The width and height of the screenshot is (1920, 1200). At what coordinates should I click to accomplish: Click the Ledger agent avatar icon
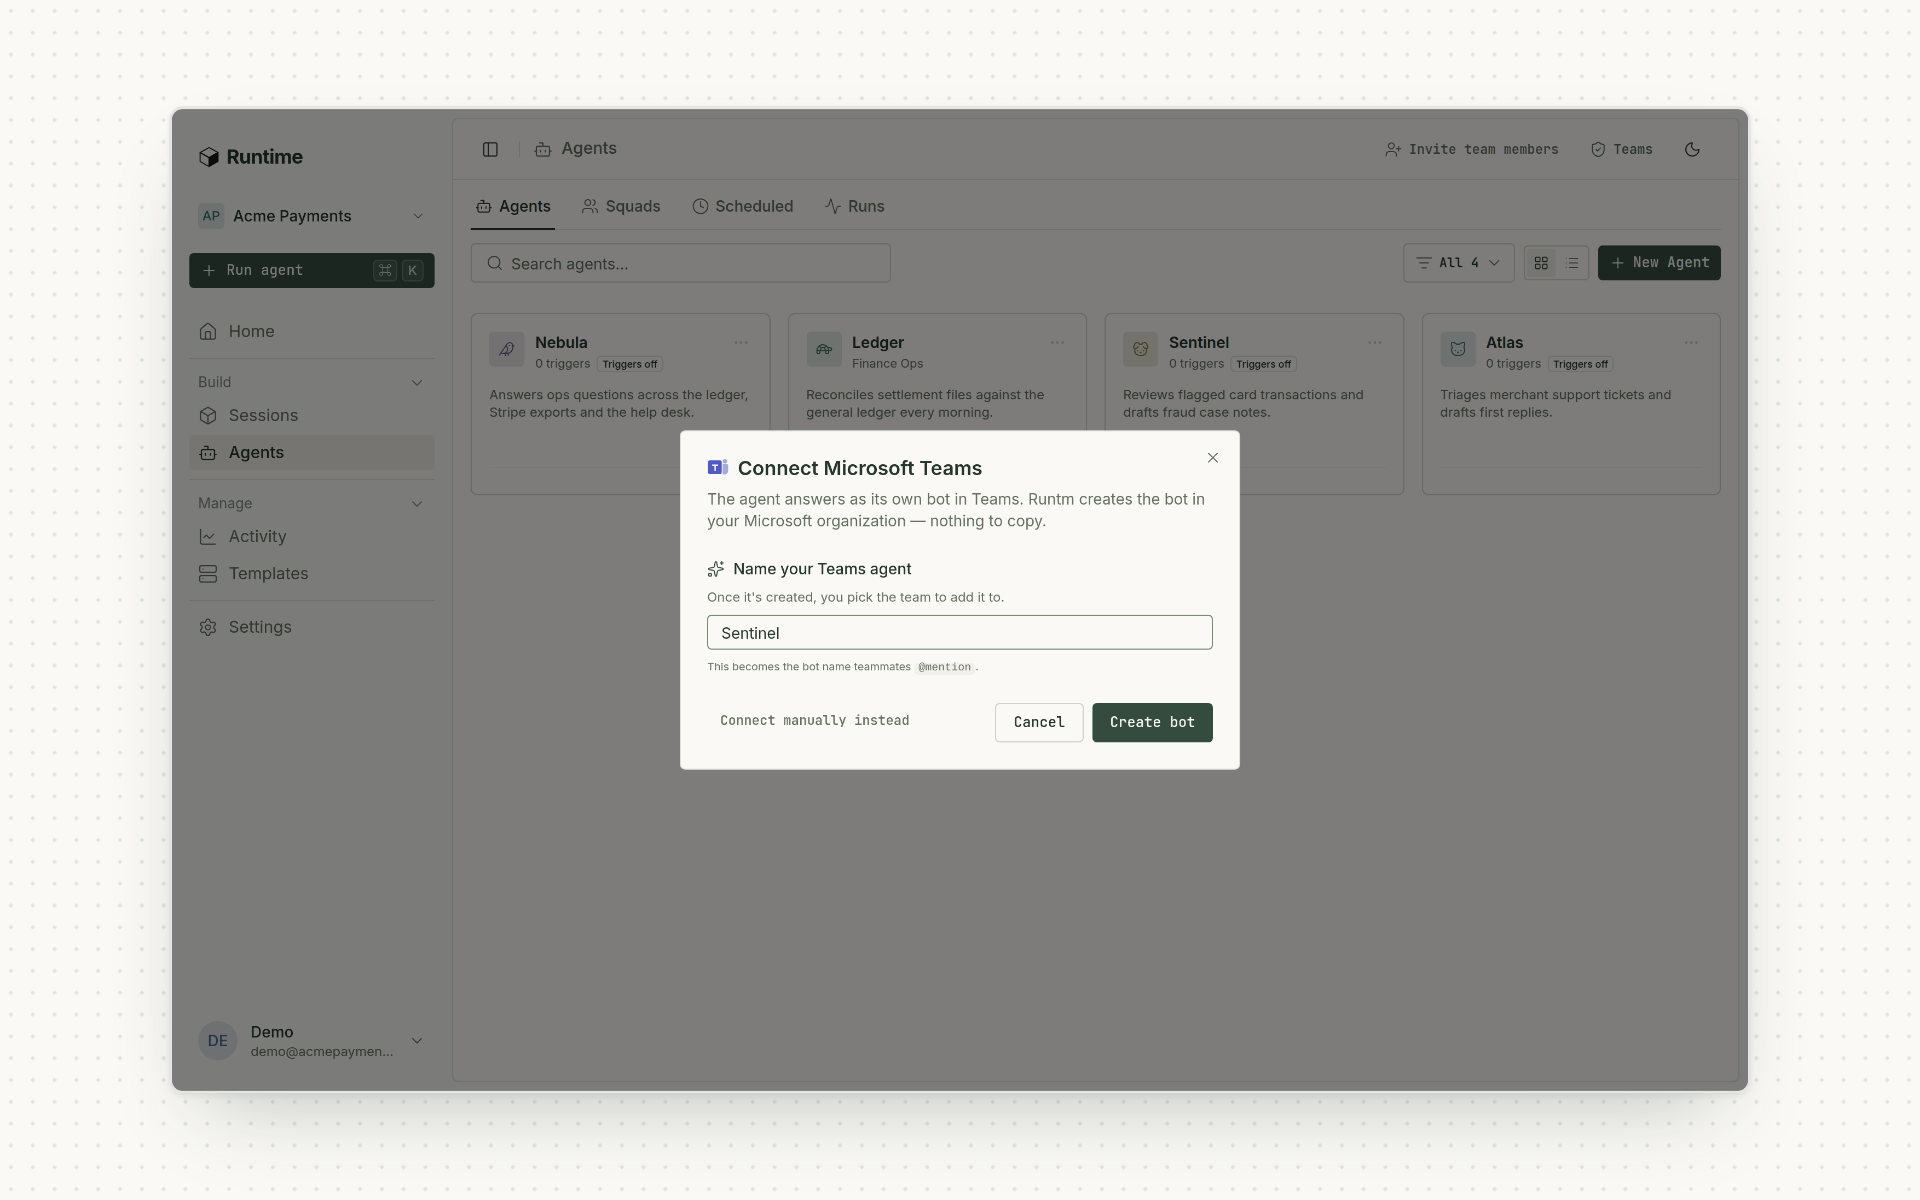point(824,349)
